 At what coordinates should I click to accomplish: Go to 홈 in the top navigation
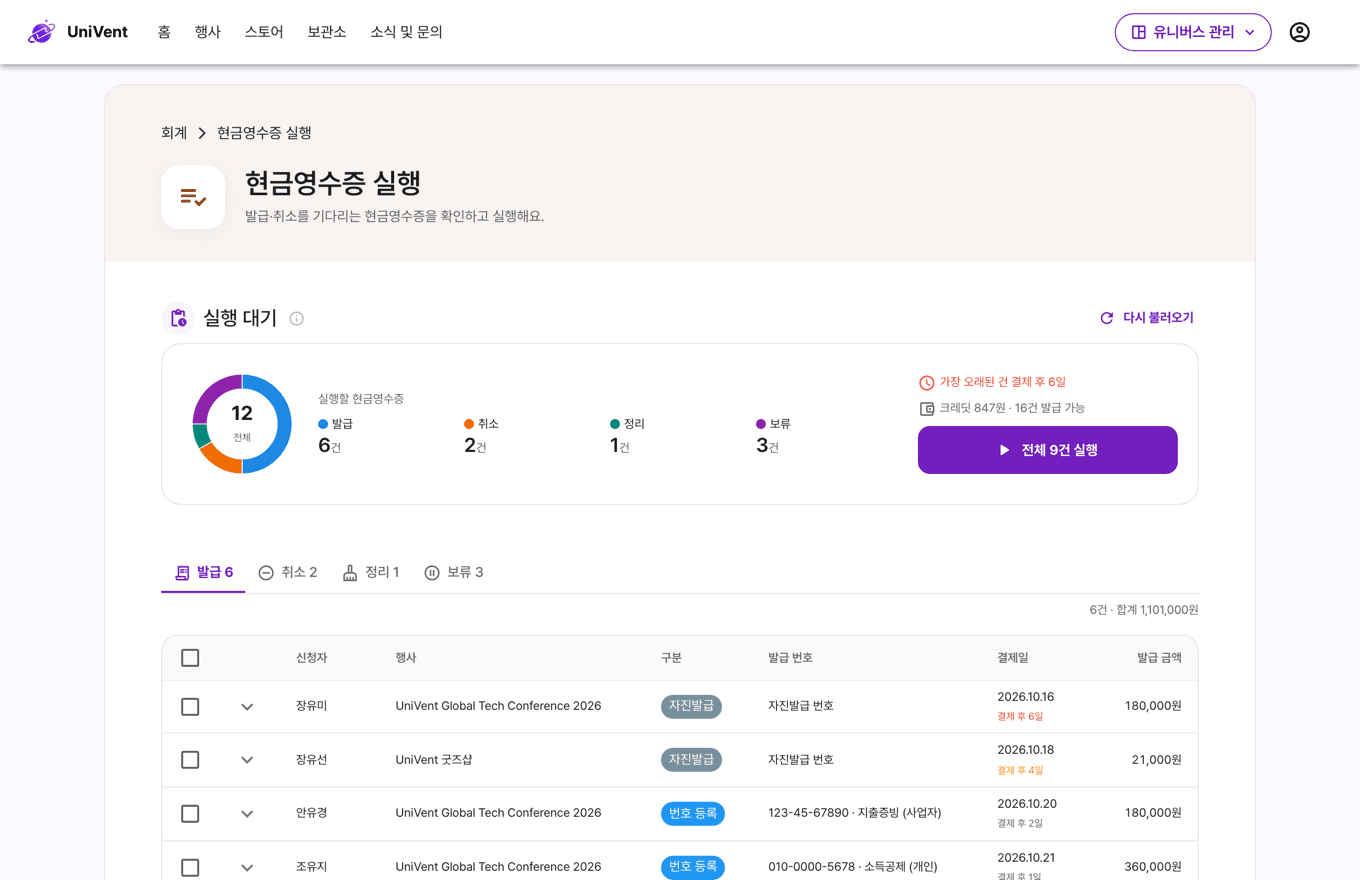164,32
